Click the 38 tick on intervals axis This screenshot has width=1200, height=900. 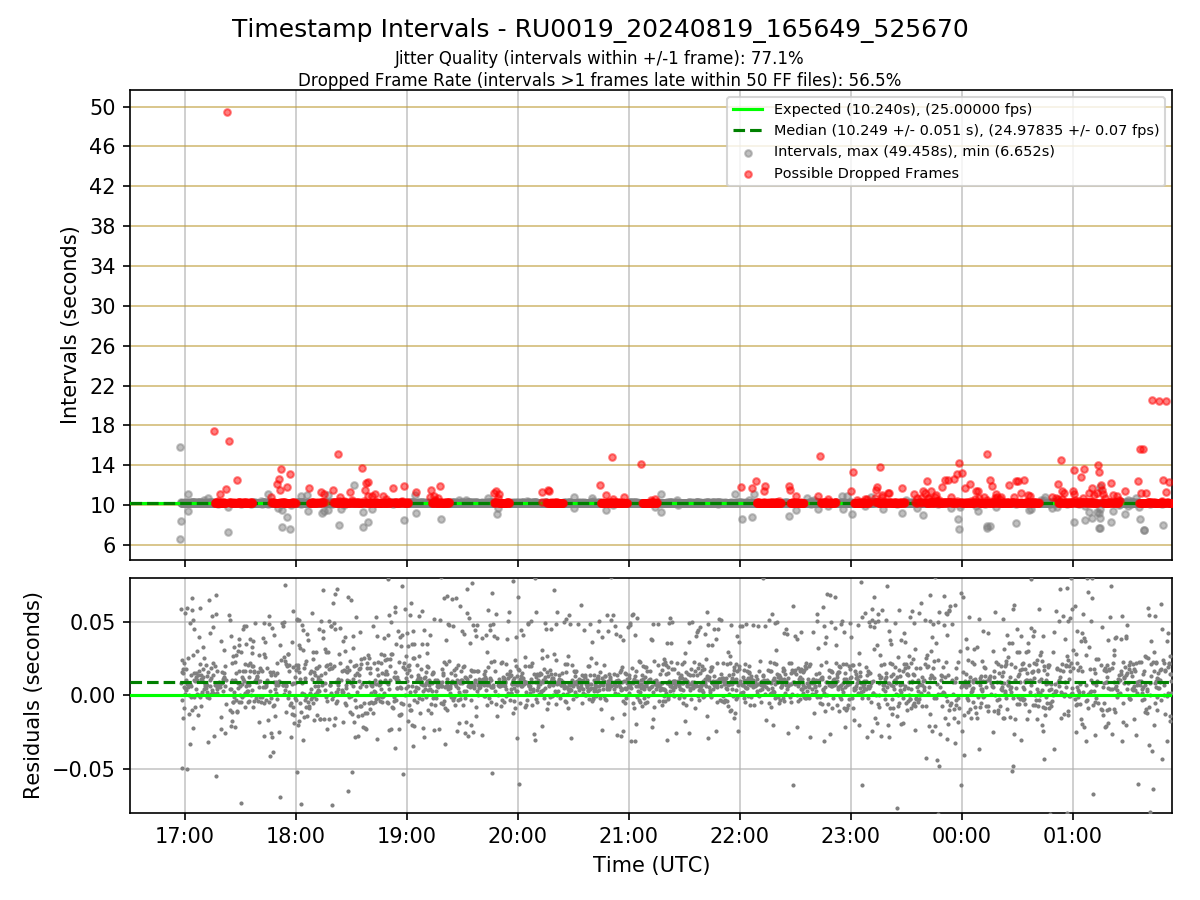tap(104, 226)
